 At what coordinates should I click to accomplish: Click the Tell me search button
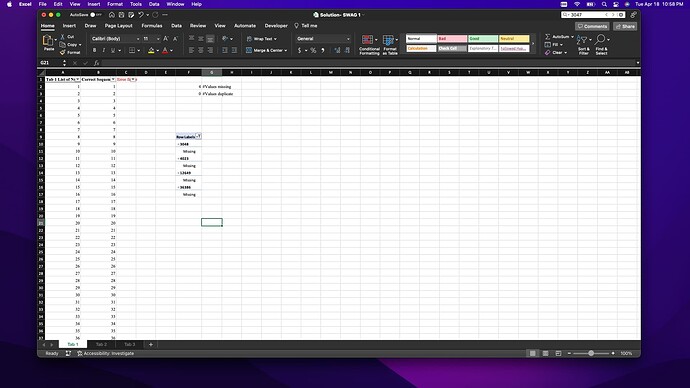click(x=306, y=26)
